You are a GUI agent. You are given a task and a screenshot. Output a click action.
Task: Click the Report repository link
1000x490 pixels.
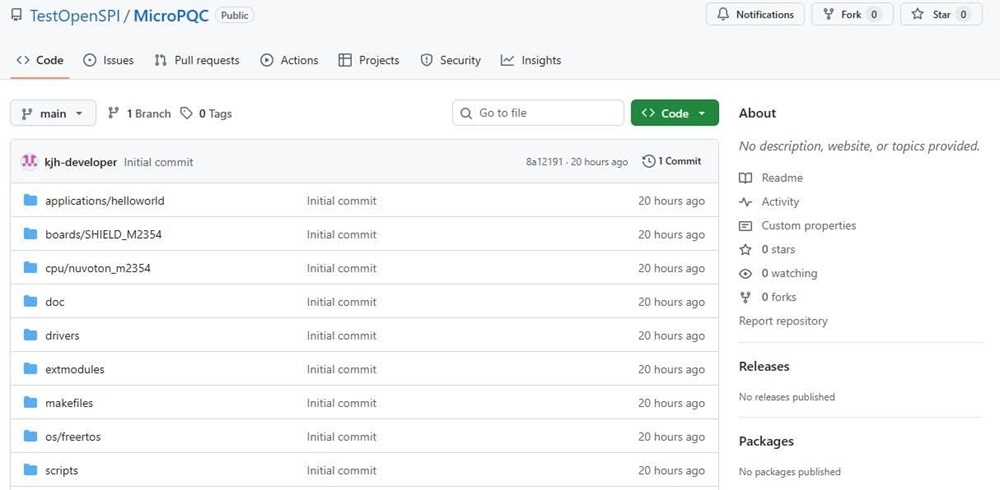783,321
